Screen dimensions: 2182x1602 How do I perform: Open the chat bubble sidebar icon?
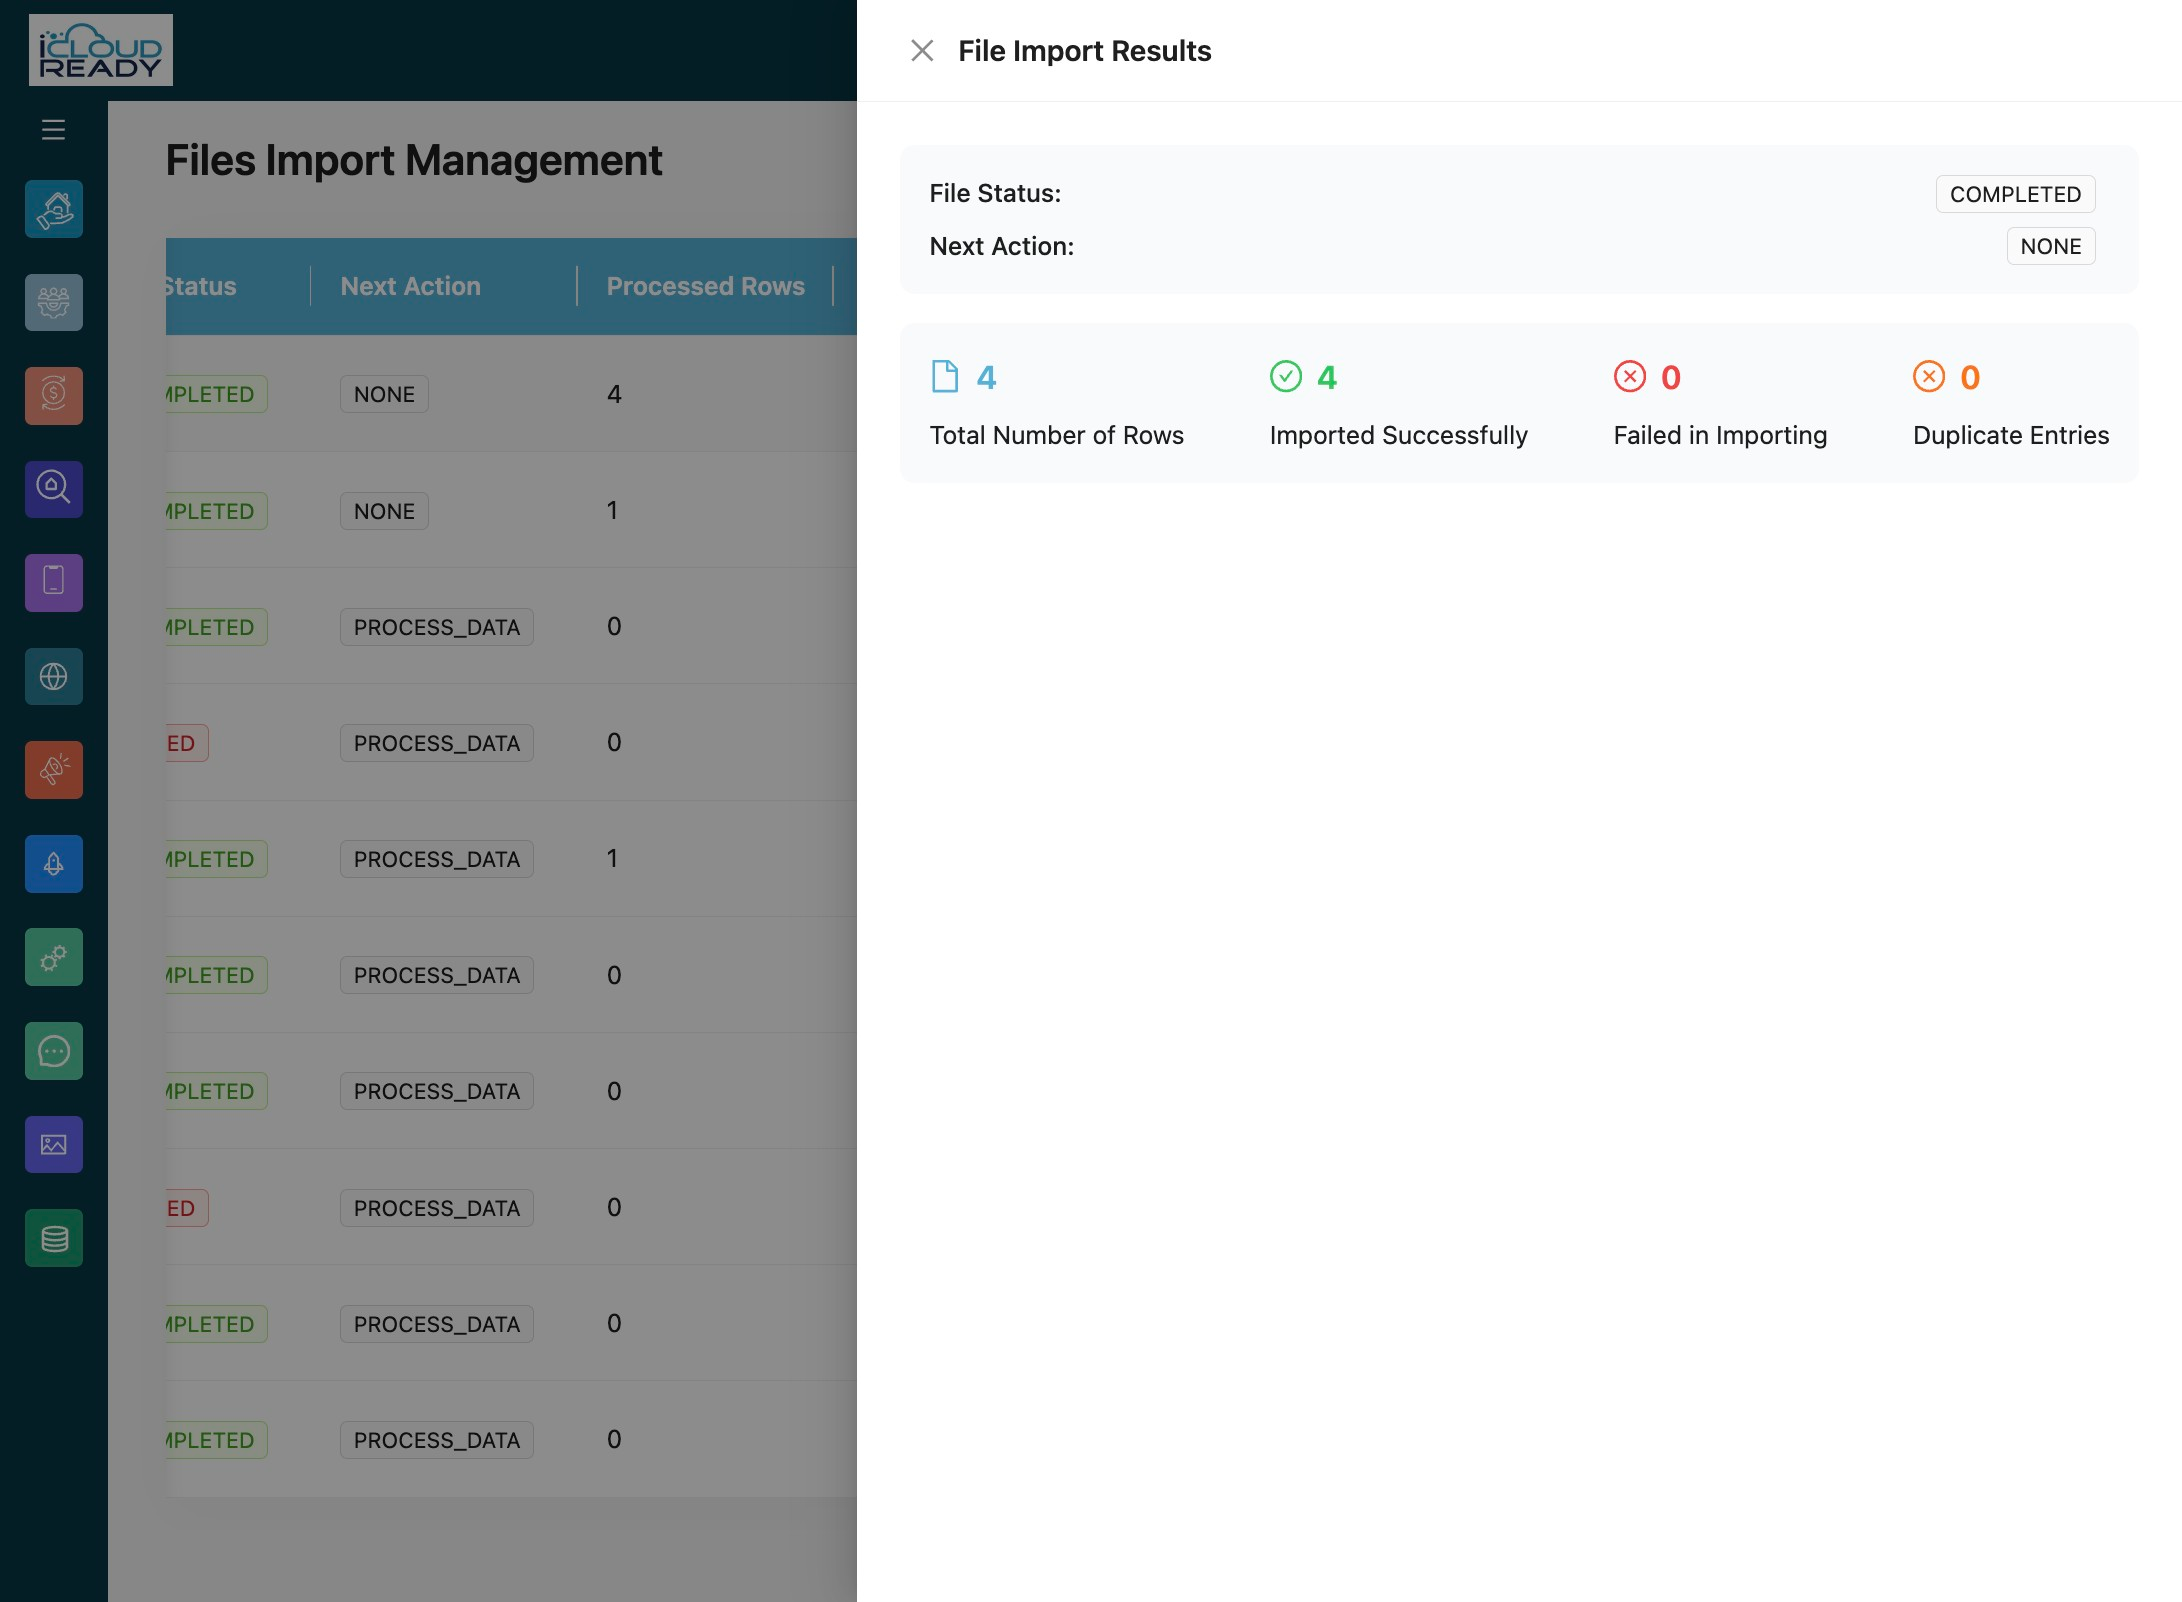(54, 1051)
